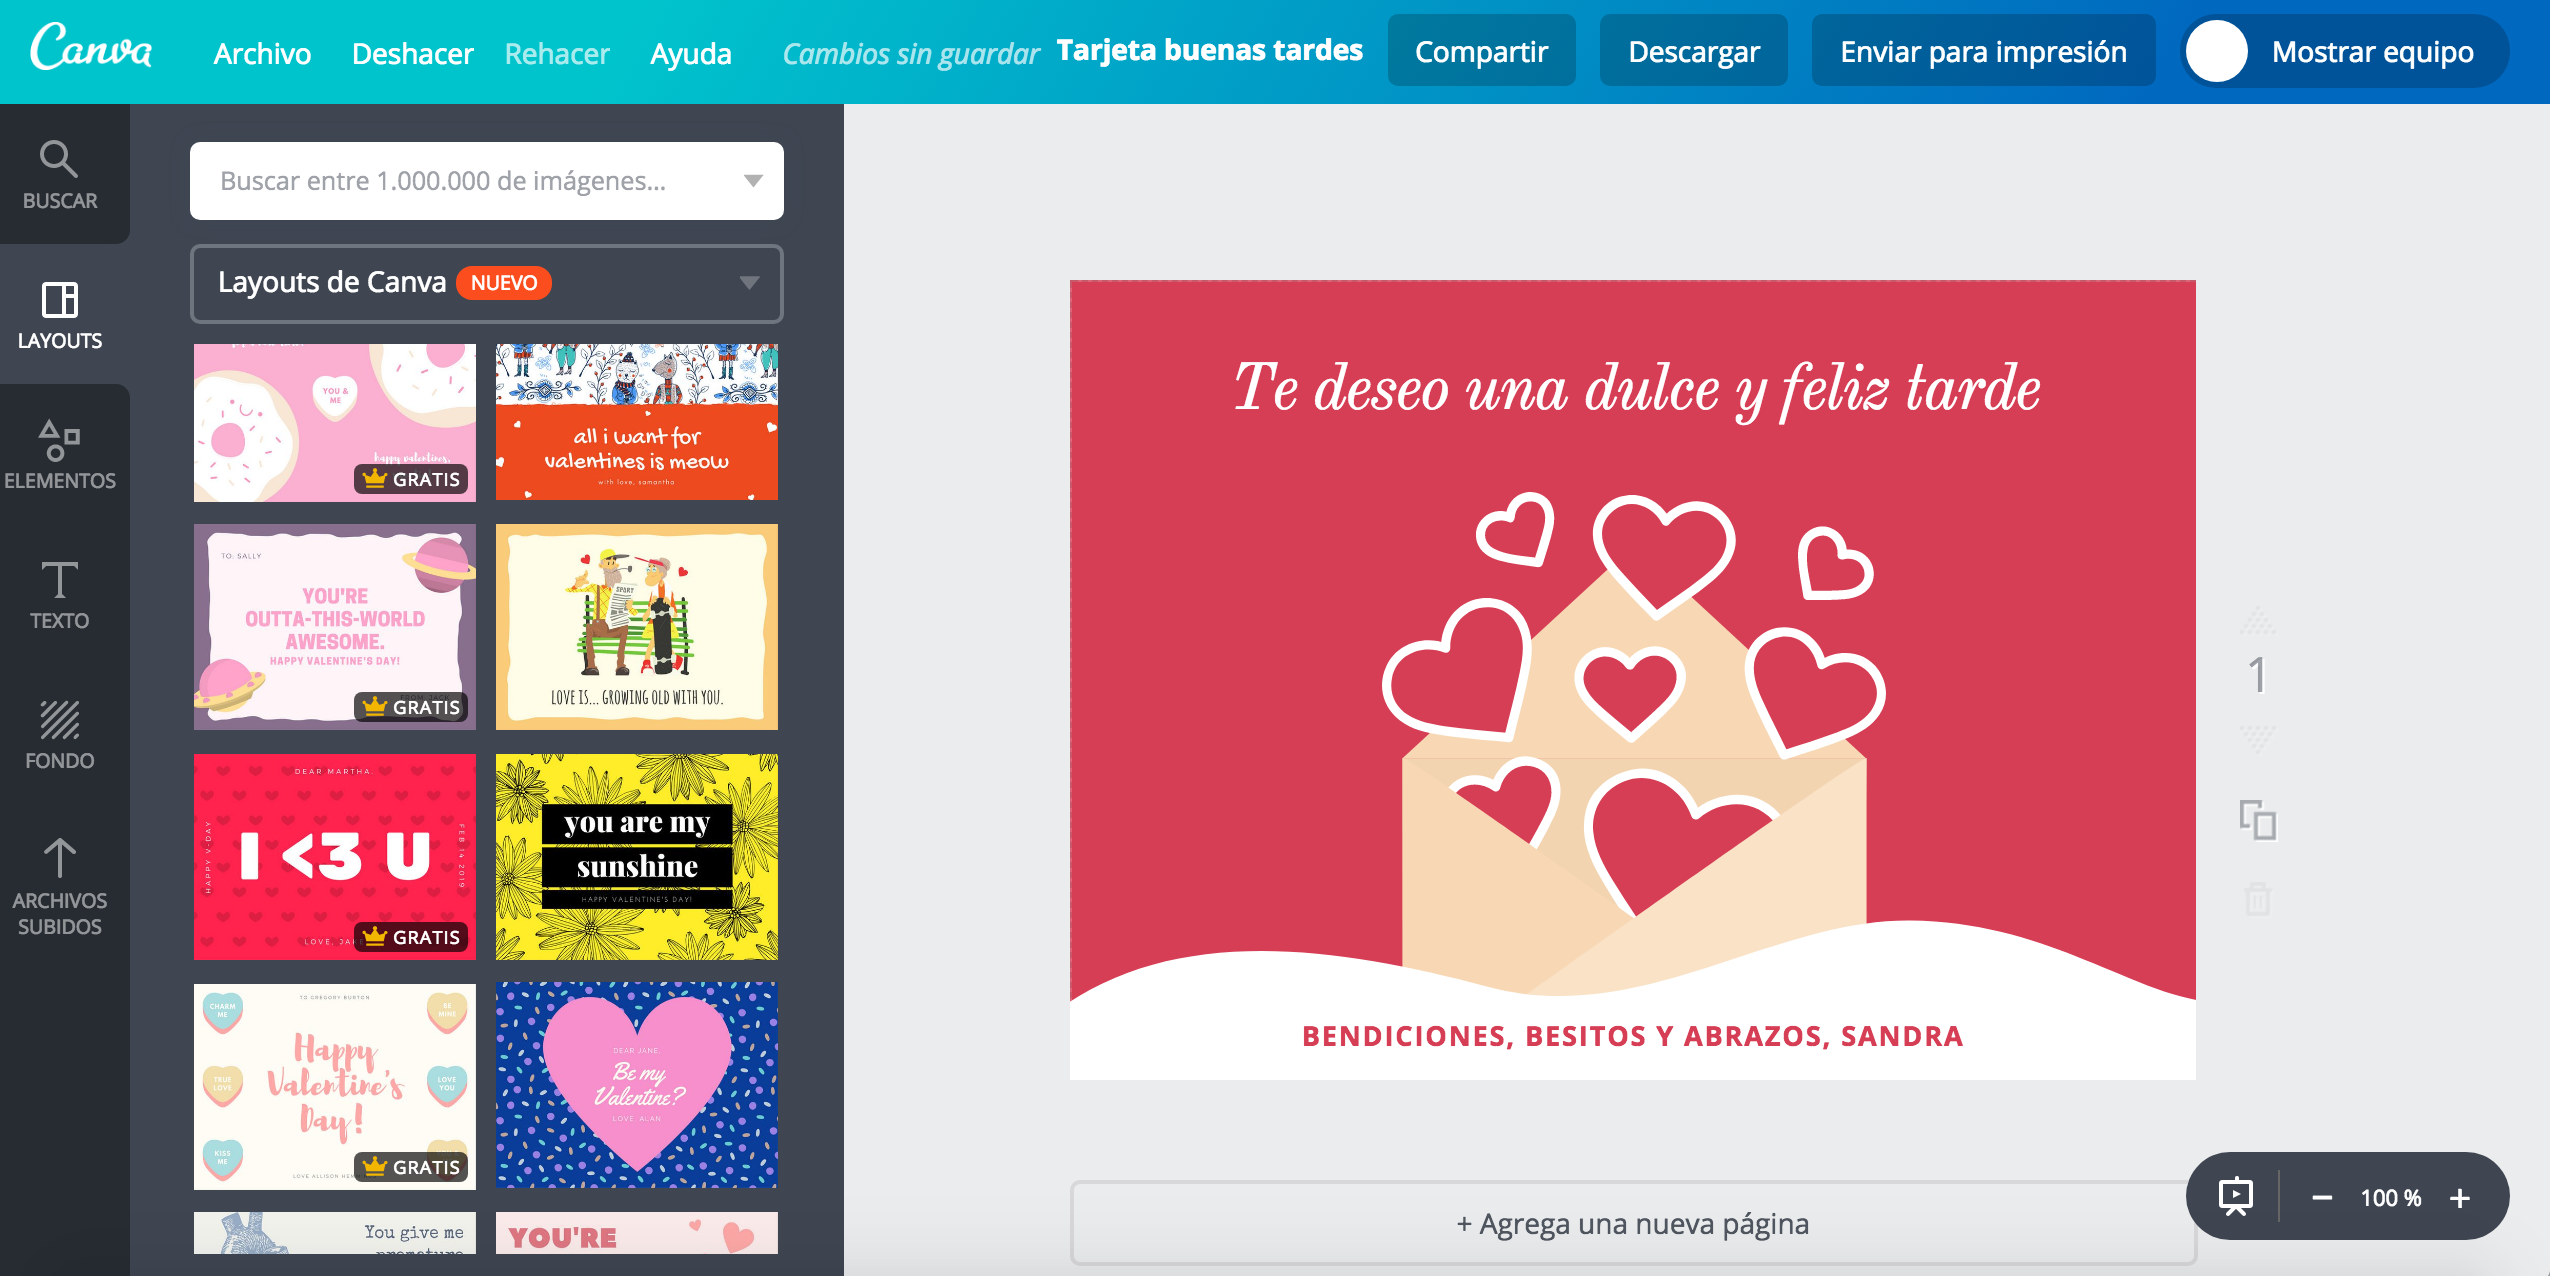Open the 100 % zoom level menu

click(x=2390, y=1198)
